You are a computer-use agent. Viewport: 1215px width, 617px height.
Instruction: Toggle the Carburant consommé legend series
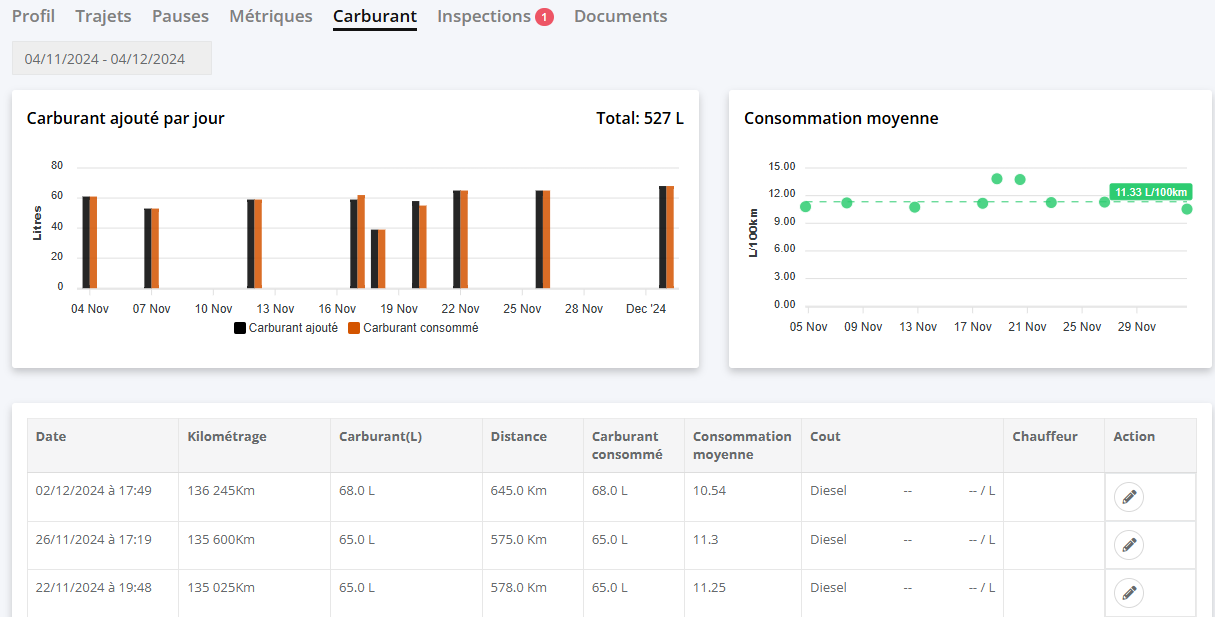pos(413,328)
